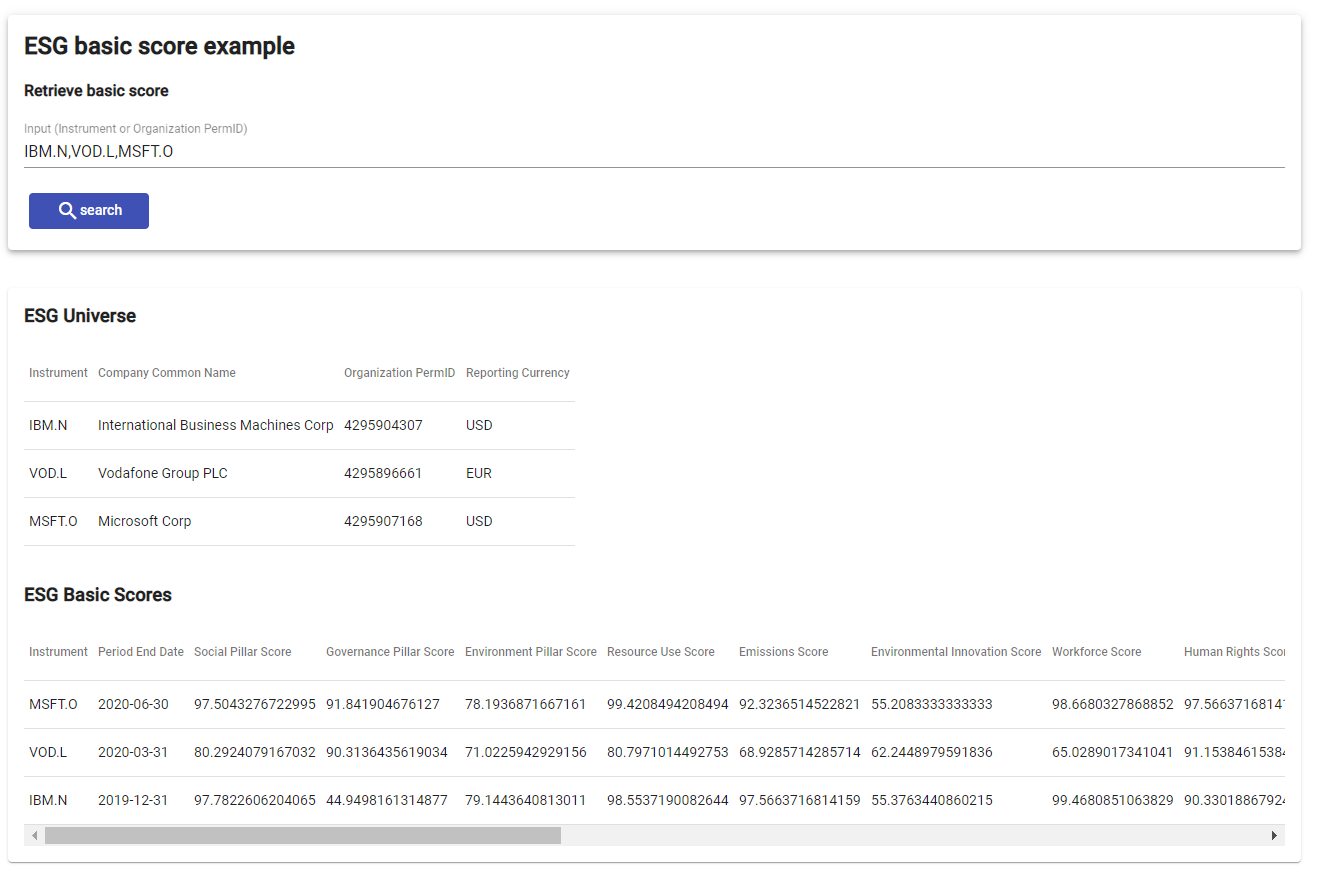Select Environment Pillar Score column header
This screenshot has width=1317, height=872.
(531, 652)
